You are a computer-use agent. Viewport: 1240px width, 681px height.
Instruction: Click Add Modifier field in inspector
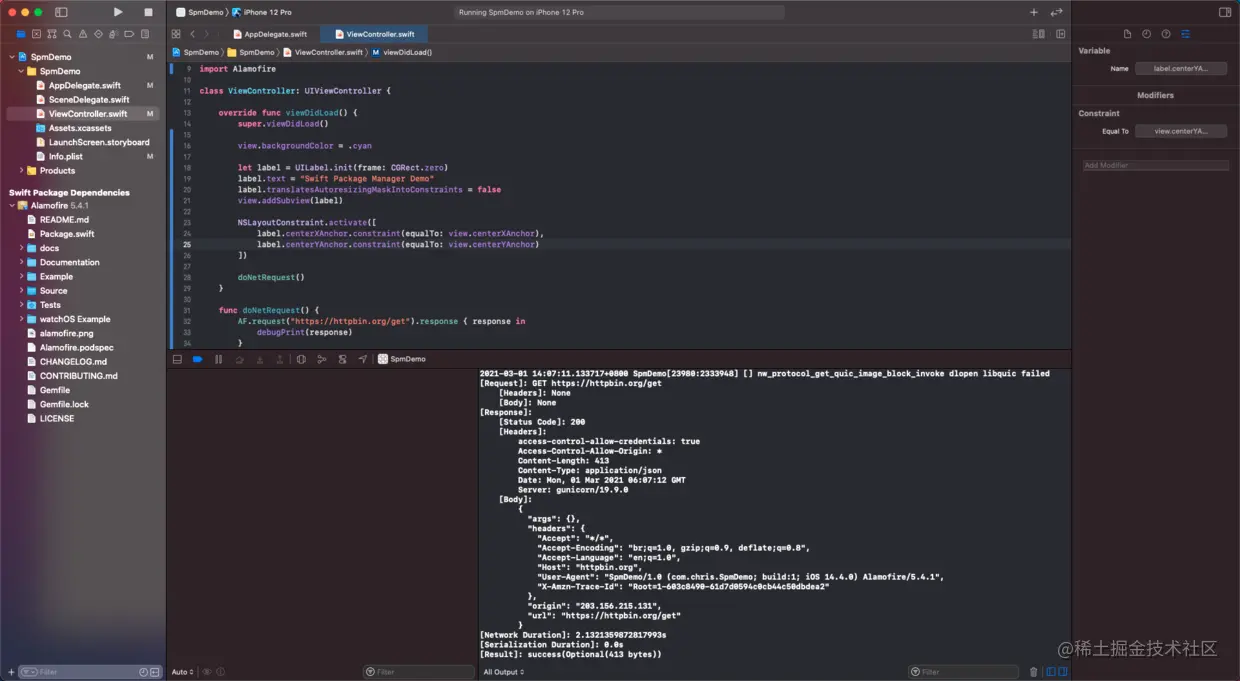1156,165
